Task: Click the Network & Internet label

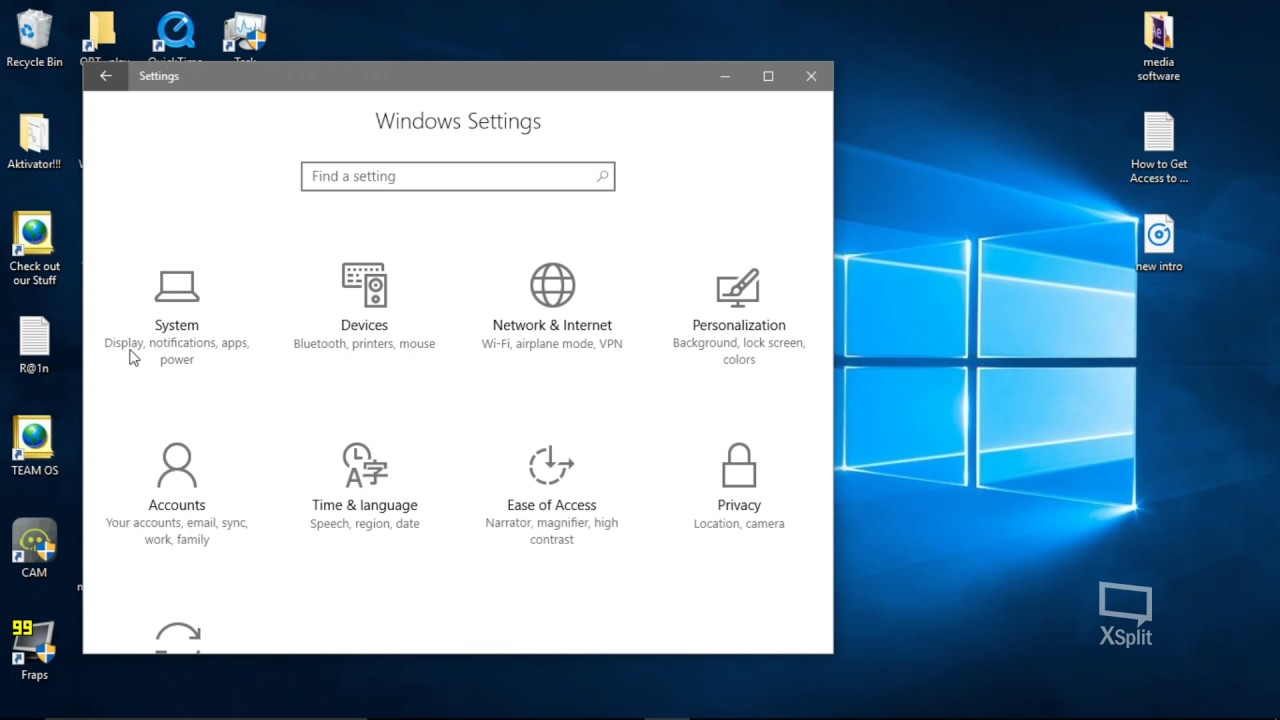Action: (x=552, y=325)
